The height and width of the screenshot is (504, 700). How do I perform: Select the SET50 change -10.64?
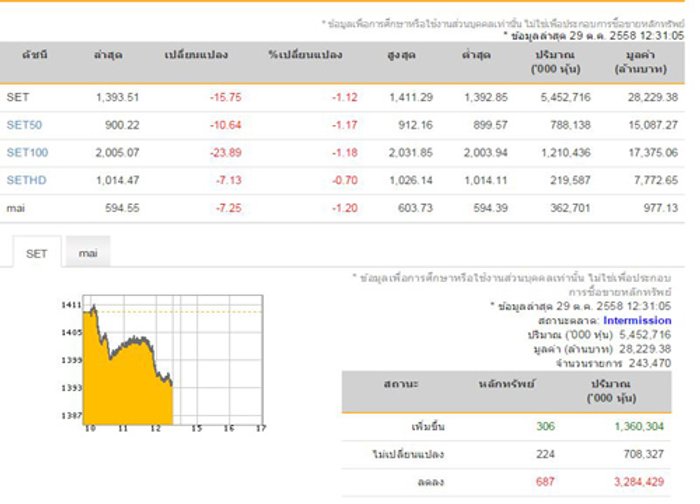225,125
